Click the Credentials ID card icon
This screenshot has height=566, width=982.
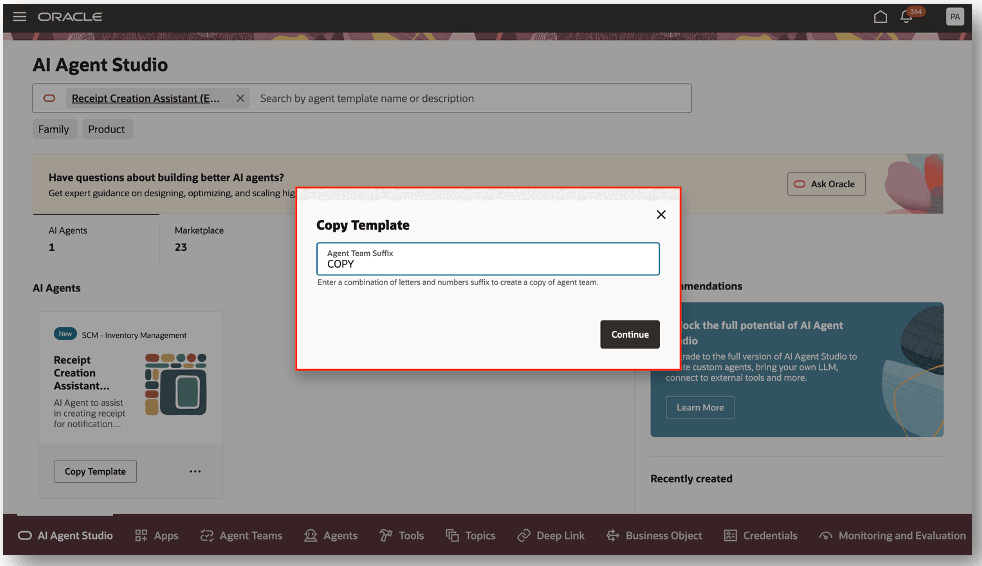(x=730, y=535)
